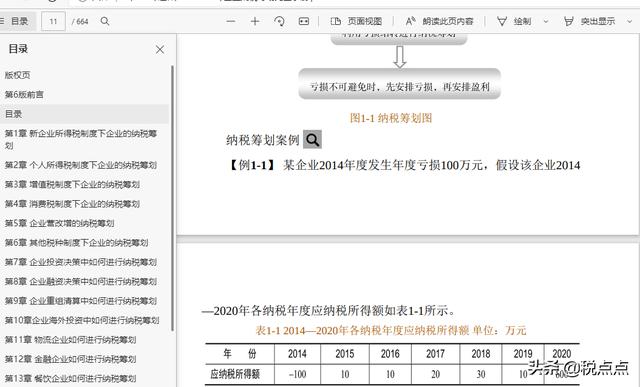
Task: Expand the 突出显示 highlight dropdown arrow
Action: 629,21
